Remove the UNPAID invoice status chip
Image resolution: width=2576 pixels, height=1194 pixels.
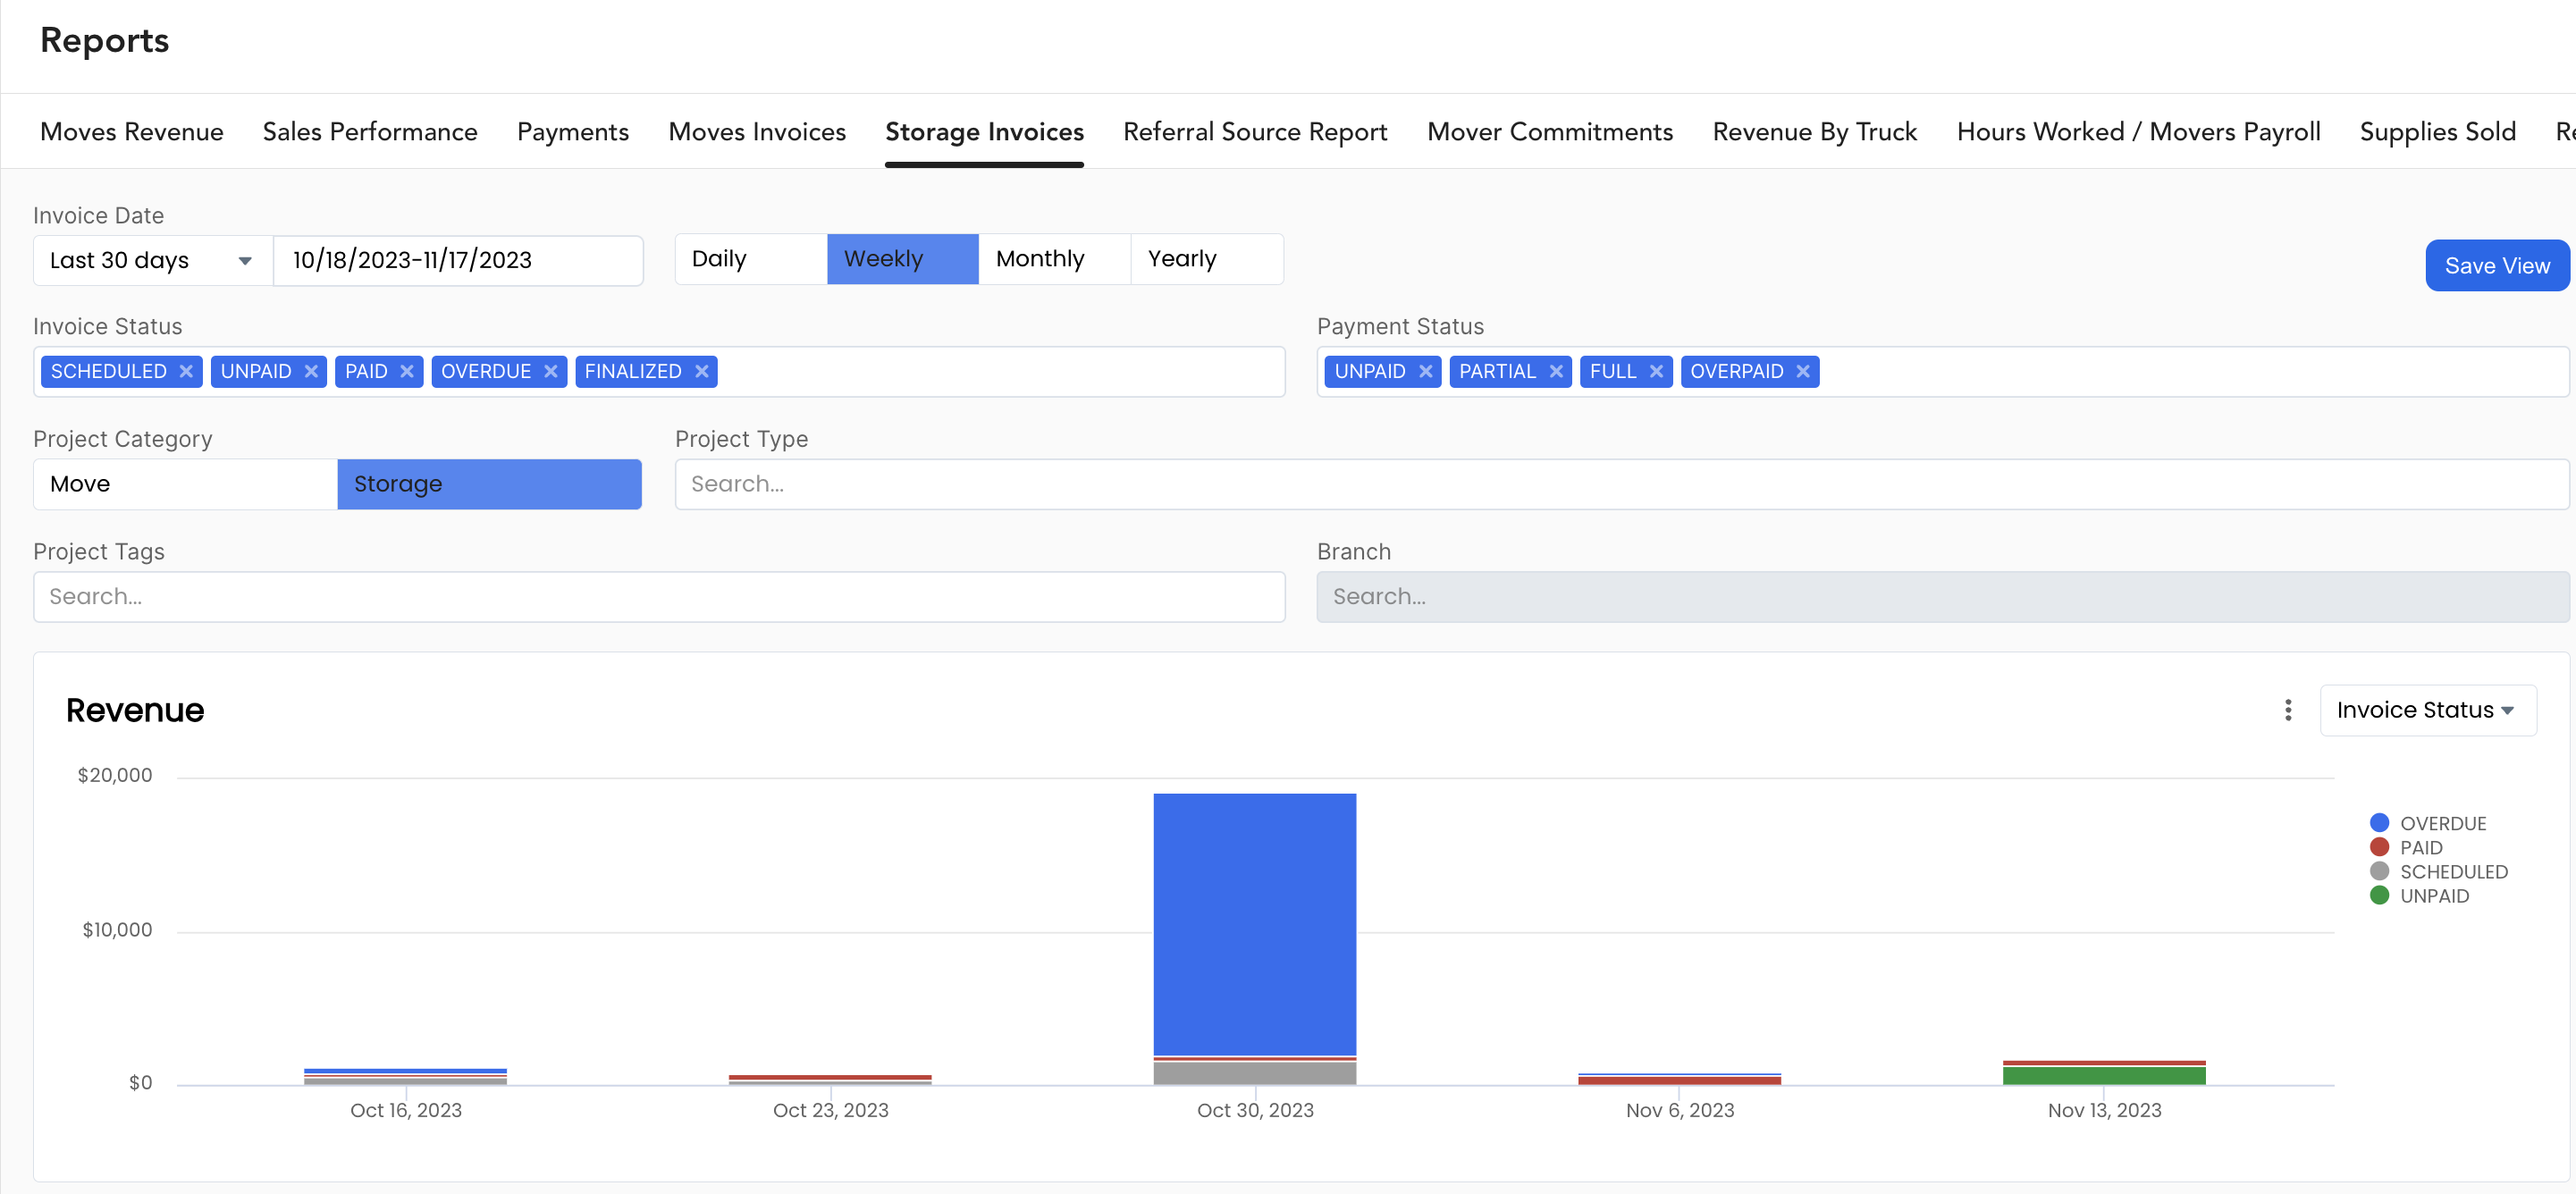[x=311, y=372]
